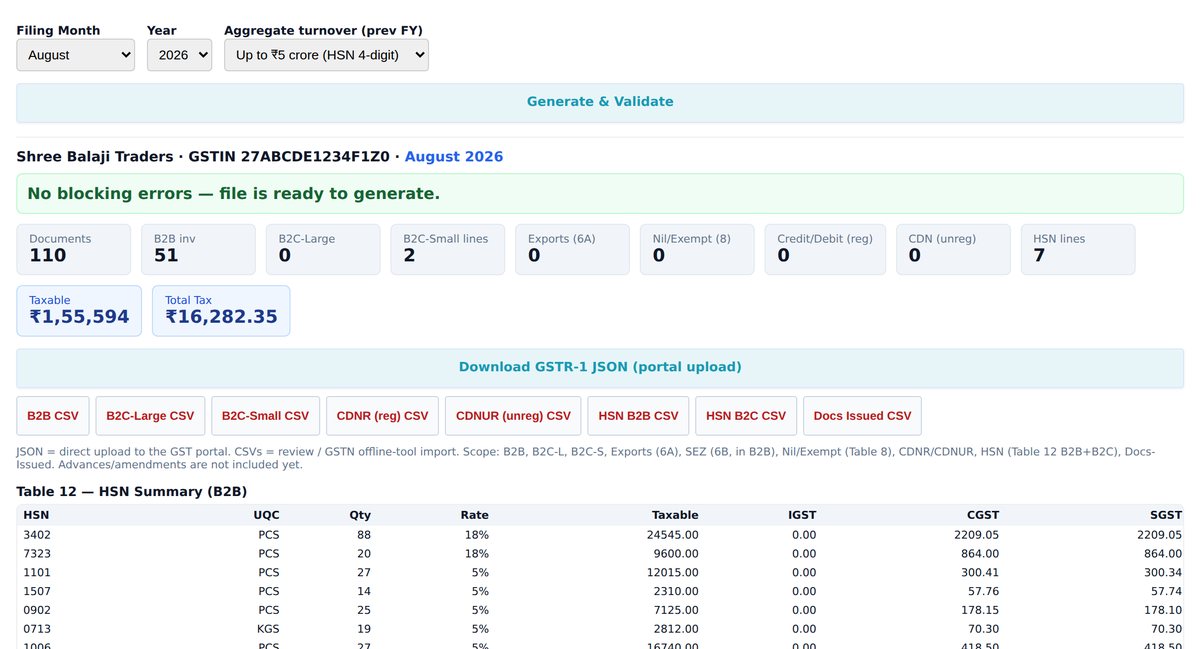Screen dimensions: 1200x649
Task: Select HSN code 7323 cell
Action: [37, 554]
